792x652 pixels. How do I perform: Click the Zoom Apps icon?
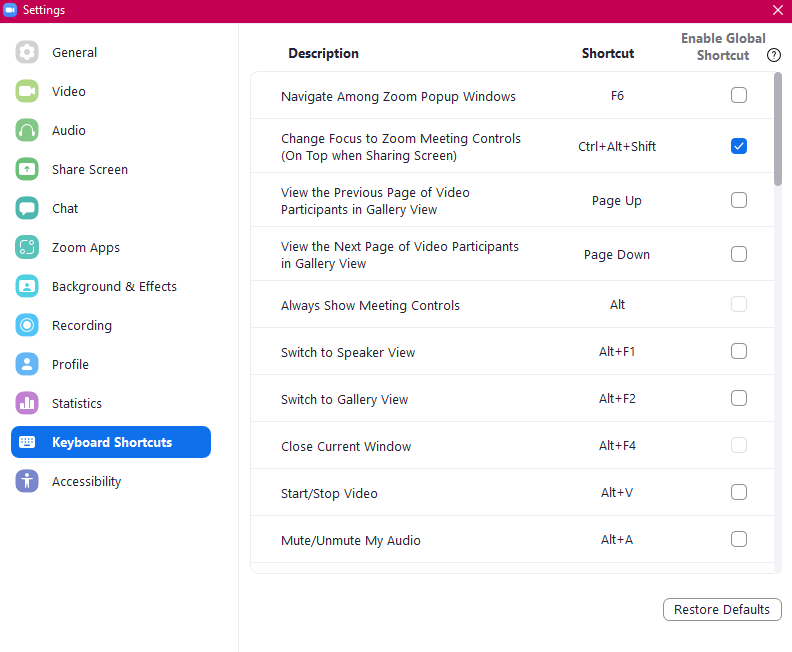27,247
